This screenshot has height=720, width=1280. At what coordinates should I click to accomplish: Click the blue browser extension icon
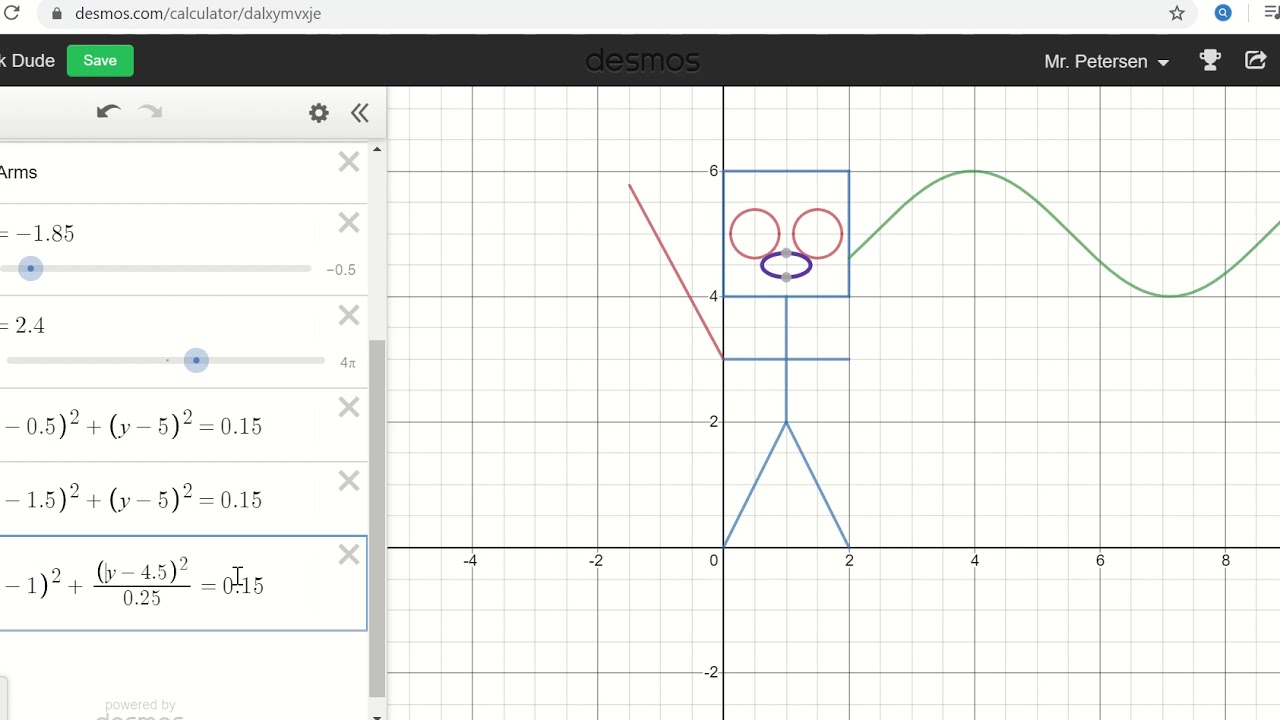1223,14
